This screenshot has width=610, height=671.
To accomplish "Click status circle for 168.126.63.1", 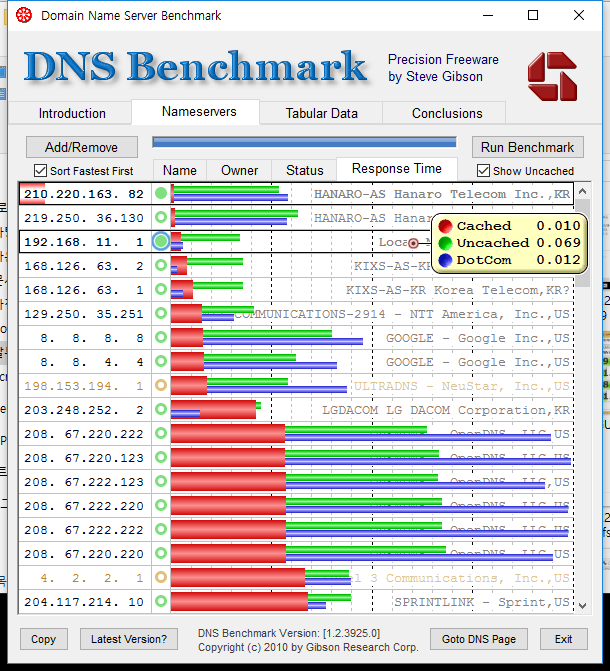I will point(161,289).
